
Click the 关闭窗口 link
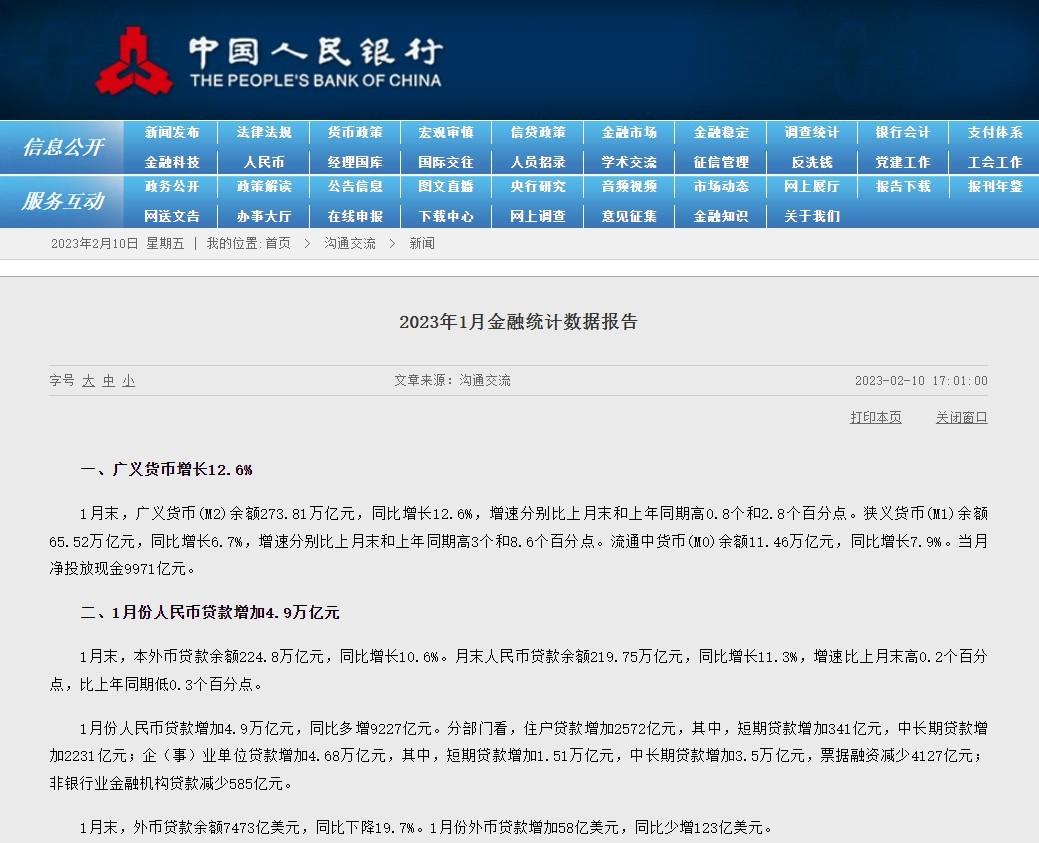point(961,417)
